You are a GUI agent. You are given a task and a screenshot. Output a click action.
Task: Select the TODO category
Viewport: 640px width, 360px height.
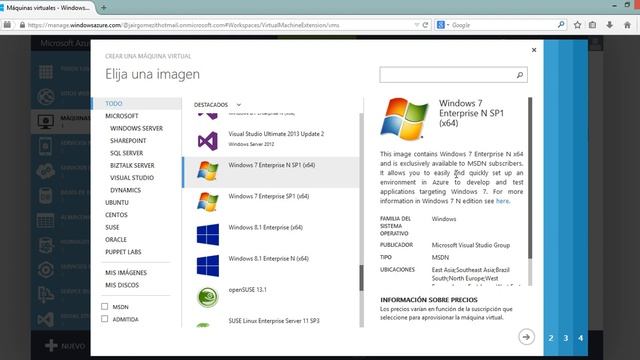[114, 103]
